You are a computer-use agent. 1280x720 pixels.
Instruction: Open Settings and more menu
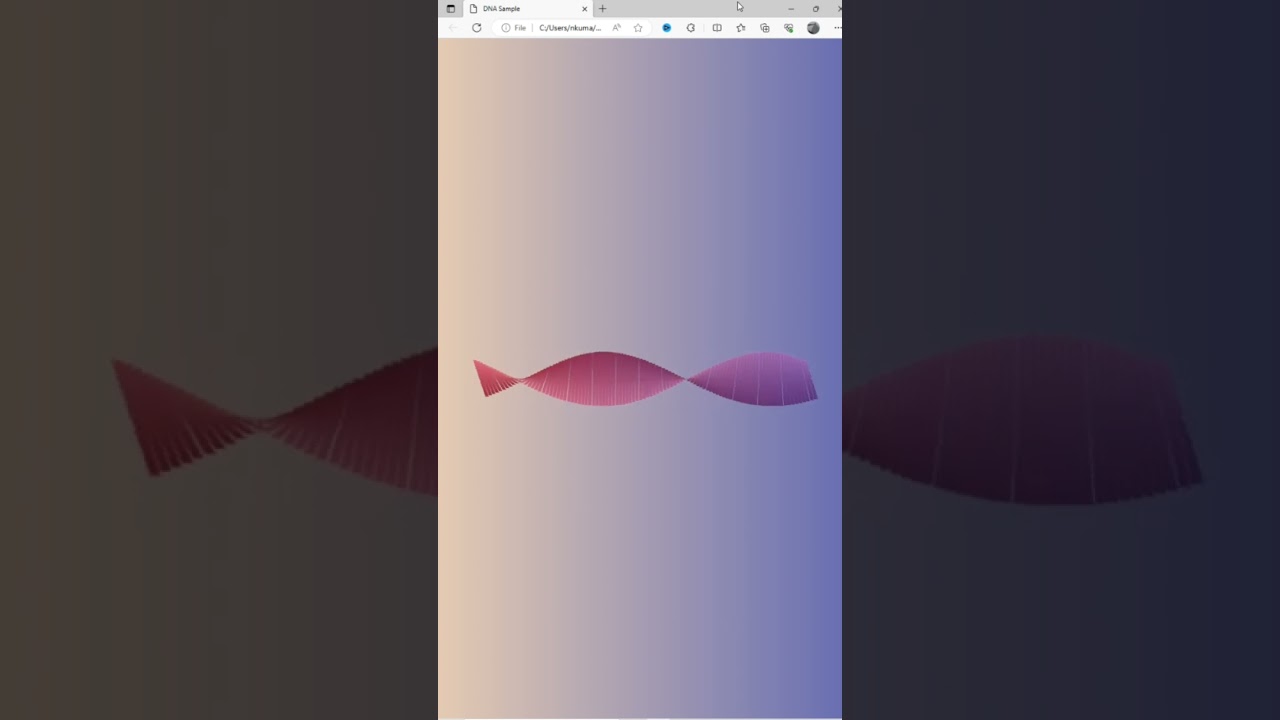coord(836,28)
